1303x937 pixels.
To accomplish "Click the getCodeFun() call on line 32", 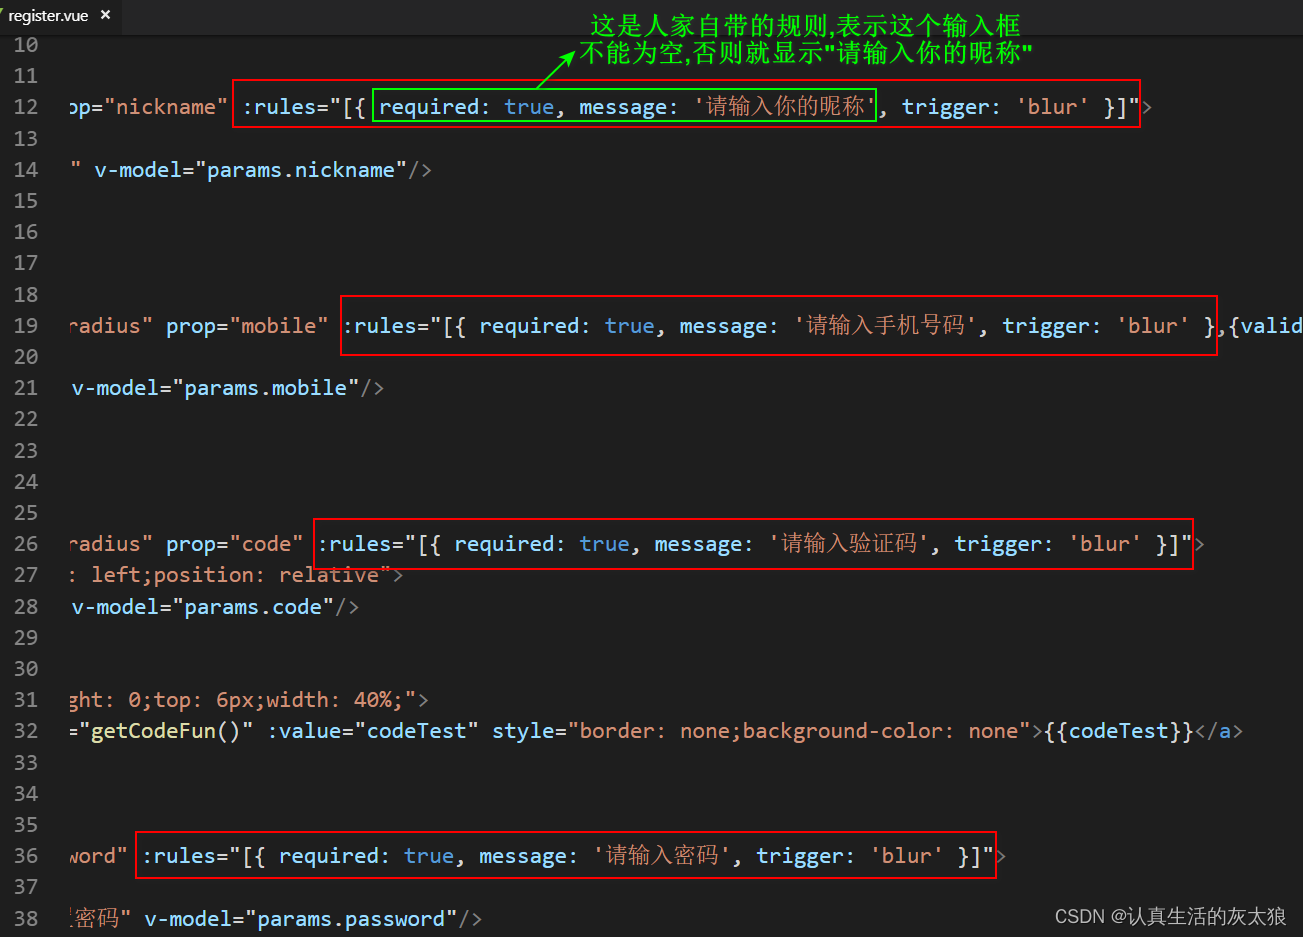I will (x=166, y=731).
